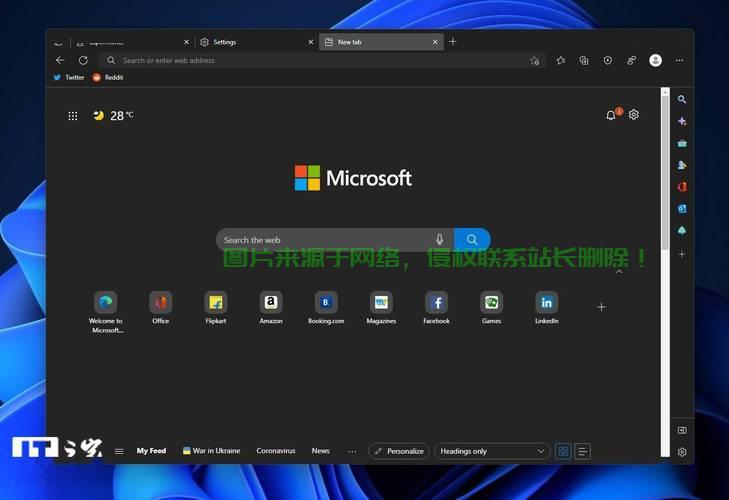Open the sidebar Games figure icon
The height and width of the screenshot is (500, 729).
point(682,165)
